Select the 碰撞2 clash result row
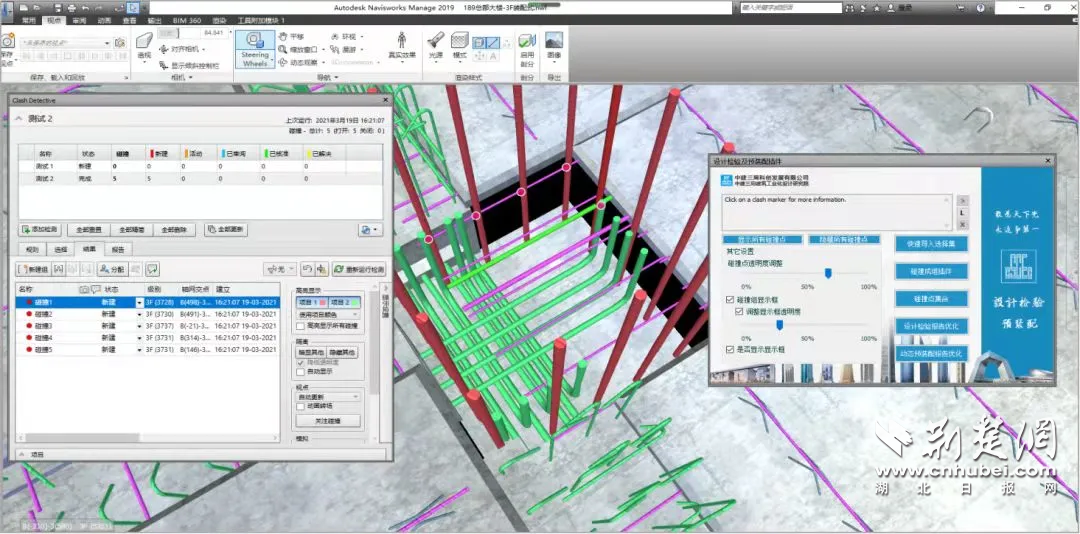This screenshot has height=534, width=1080. point(147,314)
